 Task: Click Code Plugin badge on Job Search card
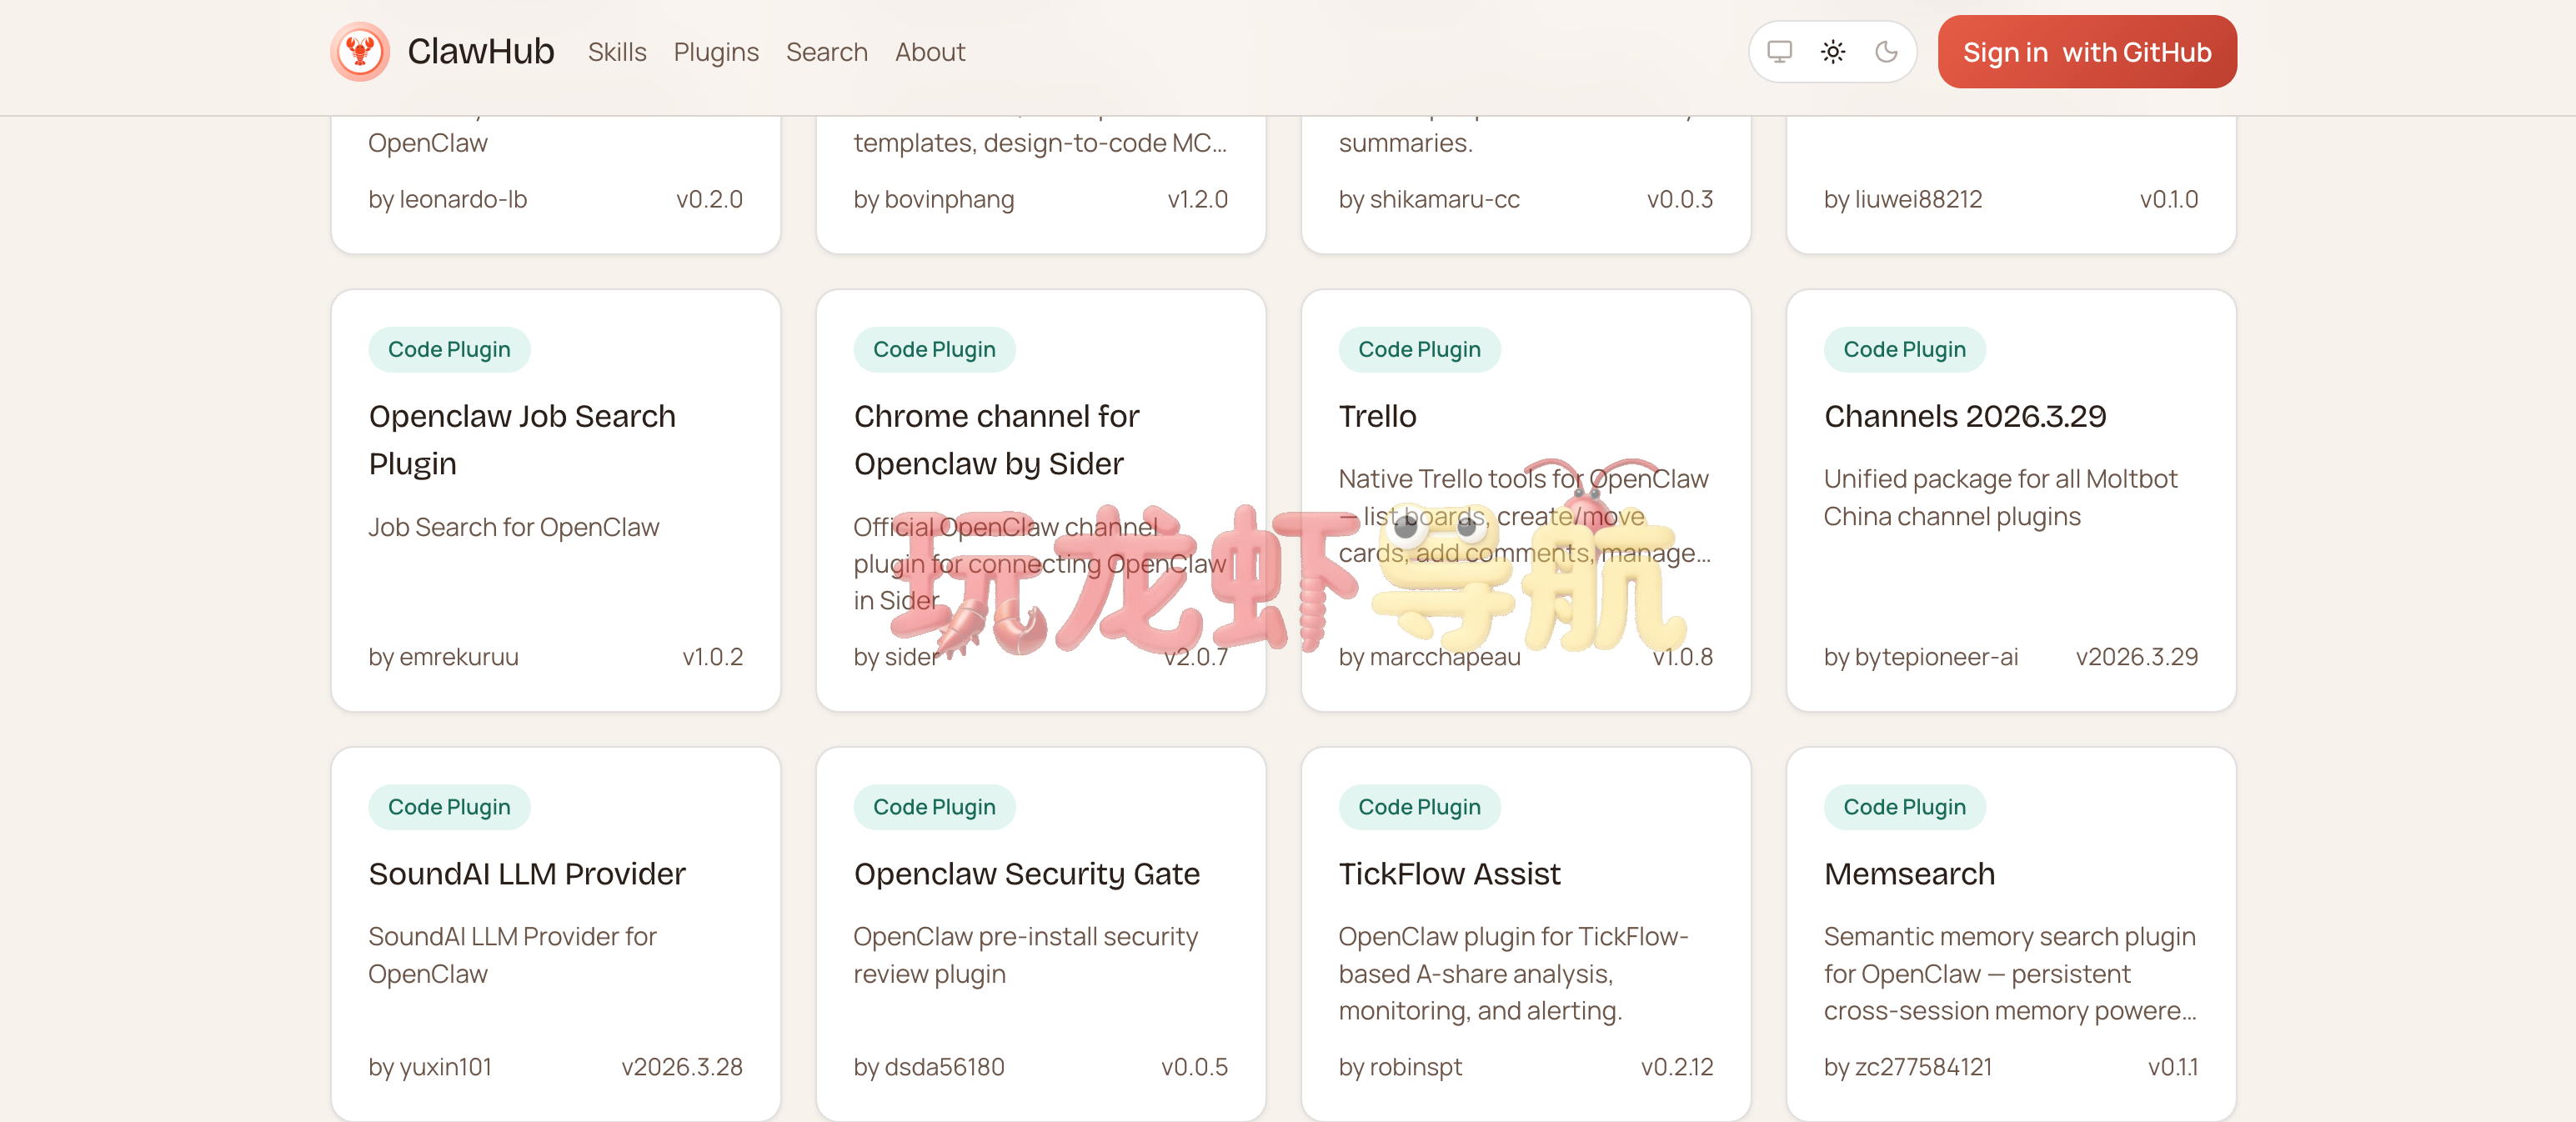click(449, 350)
